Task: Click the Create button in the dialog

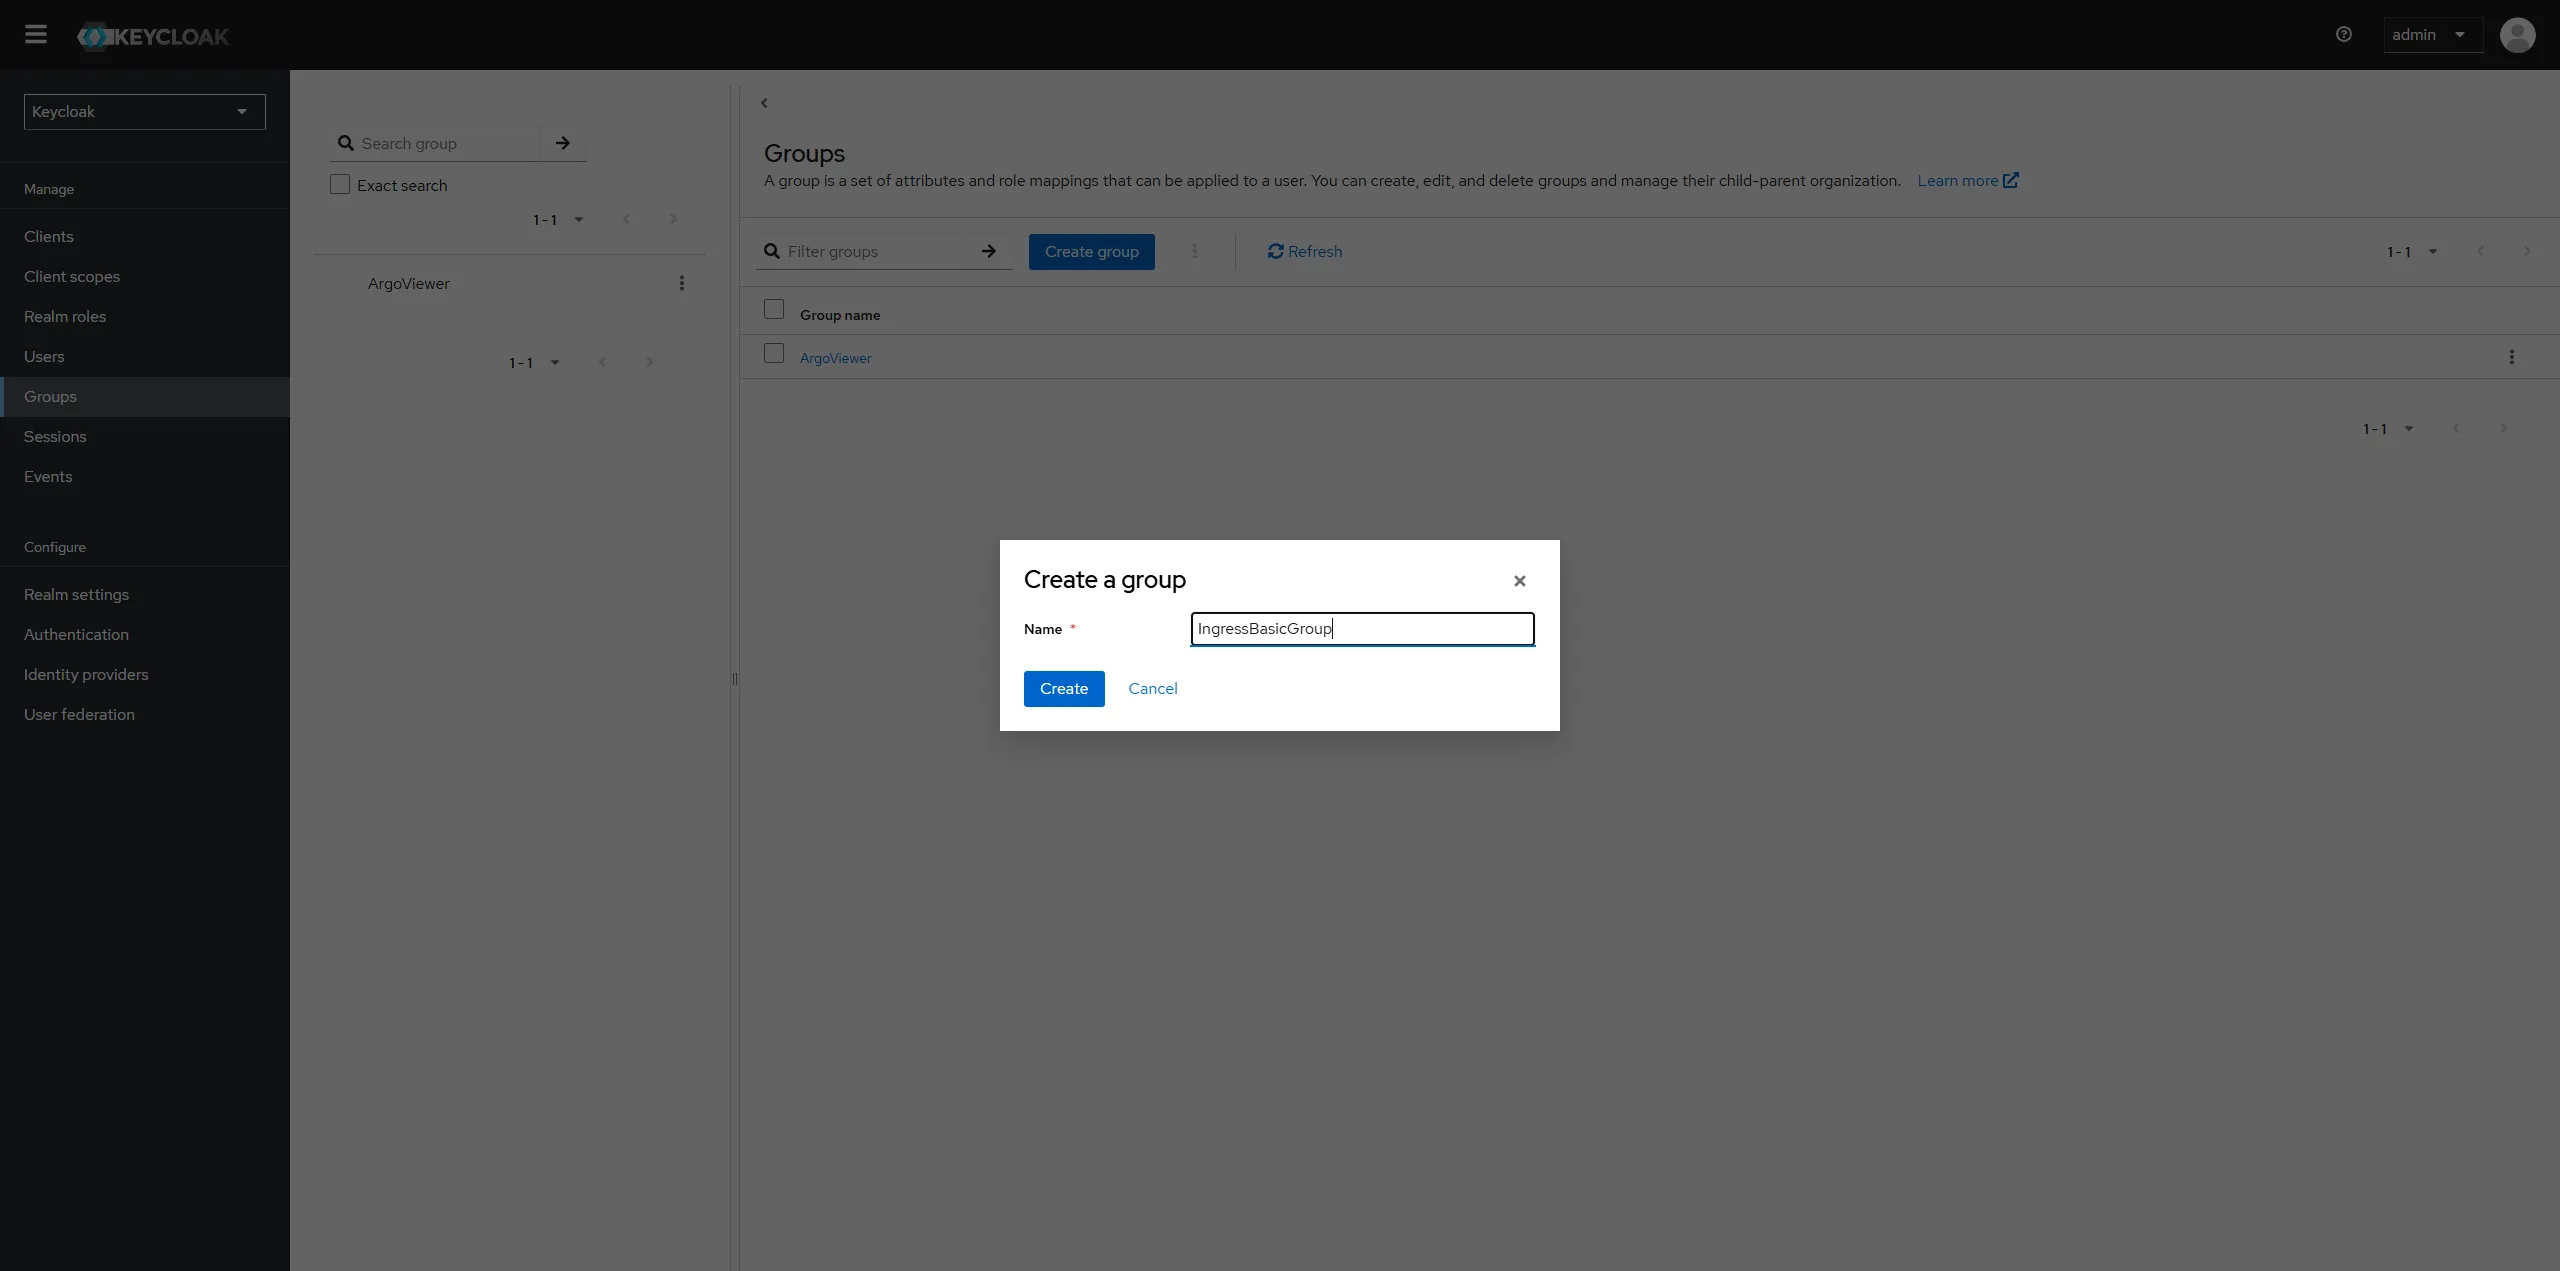Action: pos(1064,689)
